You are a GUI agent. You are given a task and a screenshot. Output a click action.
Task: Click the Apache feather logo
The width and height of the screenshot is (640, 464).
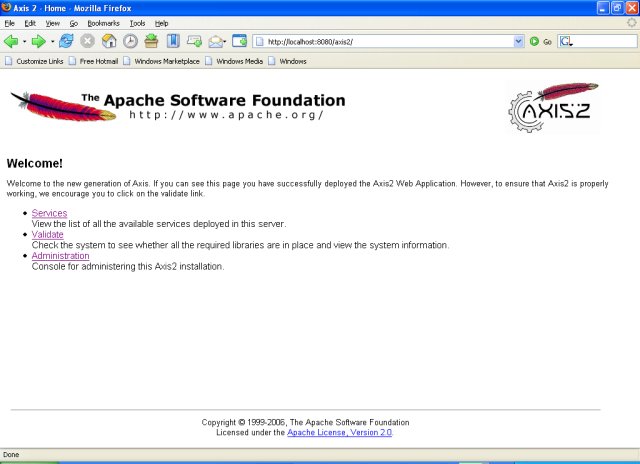coord(63,106)
